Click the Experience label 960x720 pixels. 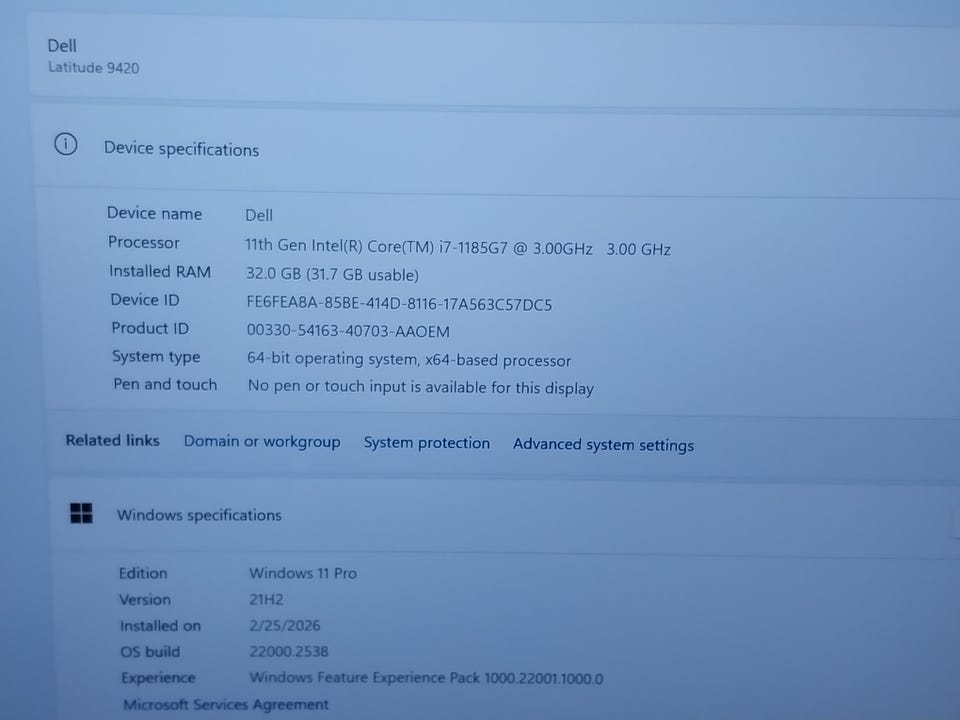[158, 678]
